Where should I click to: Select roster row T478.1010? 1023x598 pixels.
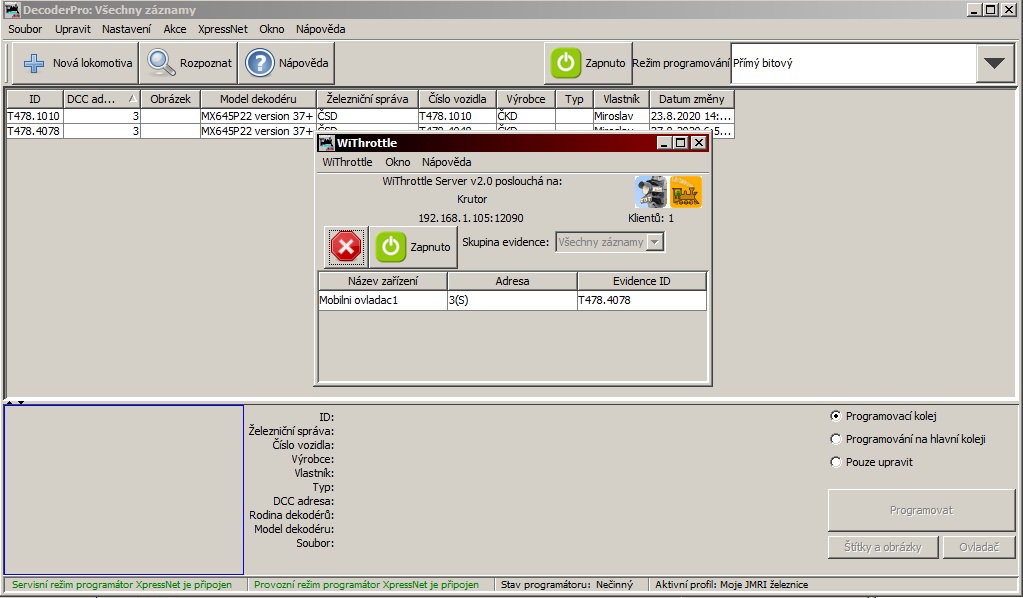370,116
